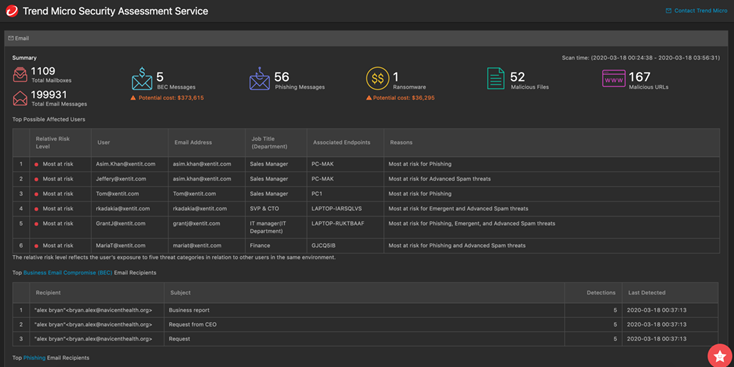Click email address grantj@xentit.com

(x=197, y=223)
